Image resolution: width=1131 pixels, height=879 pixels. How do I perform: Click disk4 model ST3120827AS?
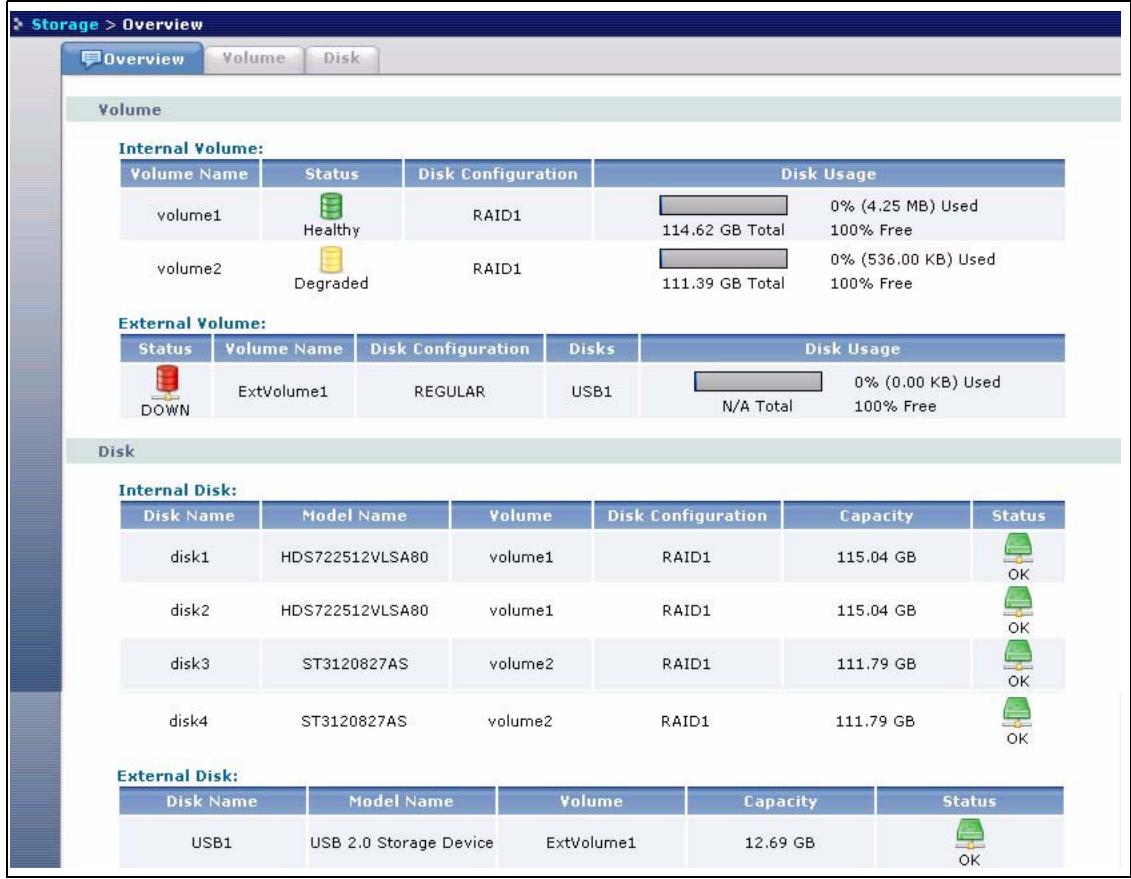coord(353,720)
